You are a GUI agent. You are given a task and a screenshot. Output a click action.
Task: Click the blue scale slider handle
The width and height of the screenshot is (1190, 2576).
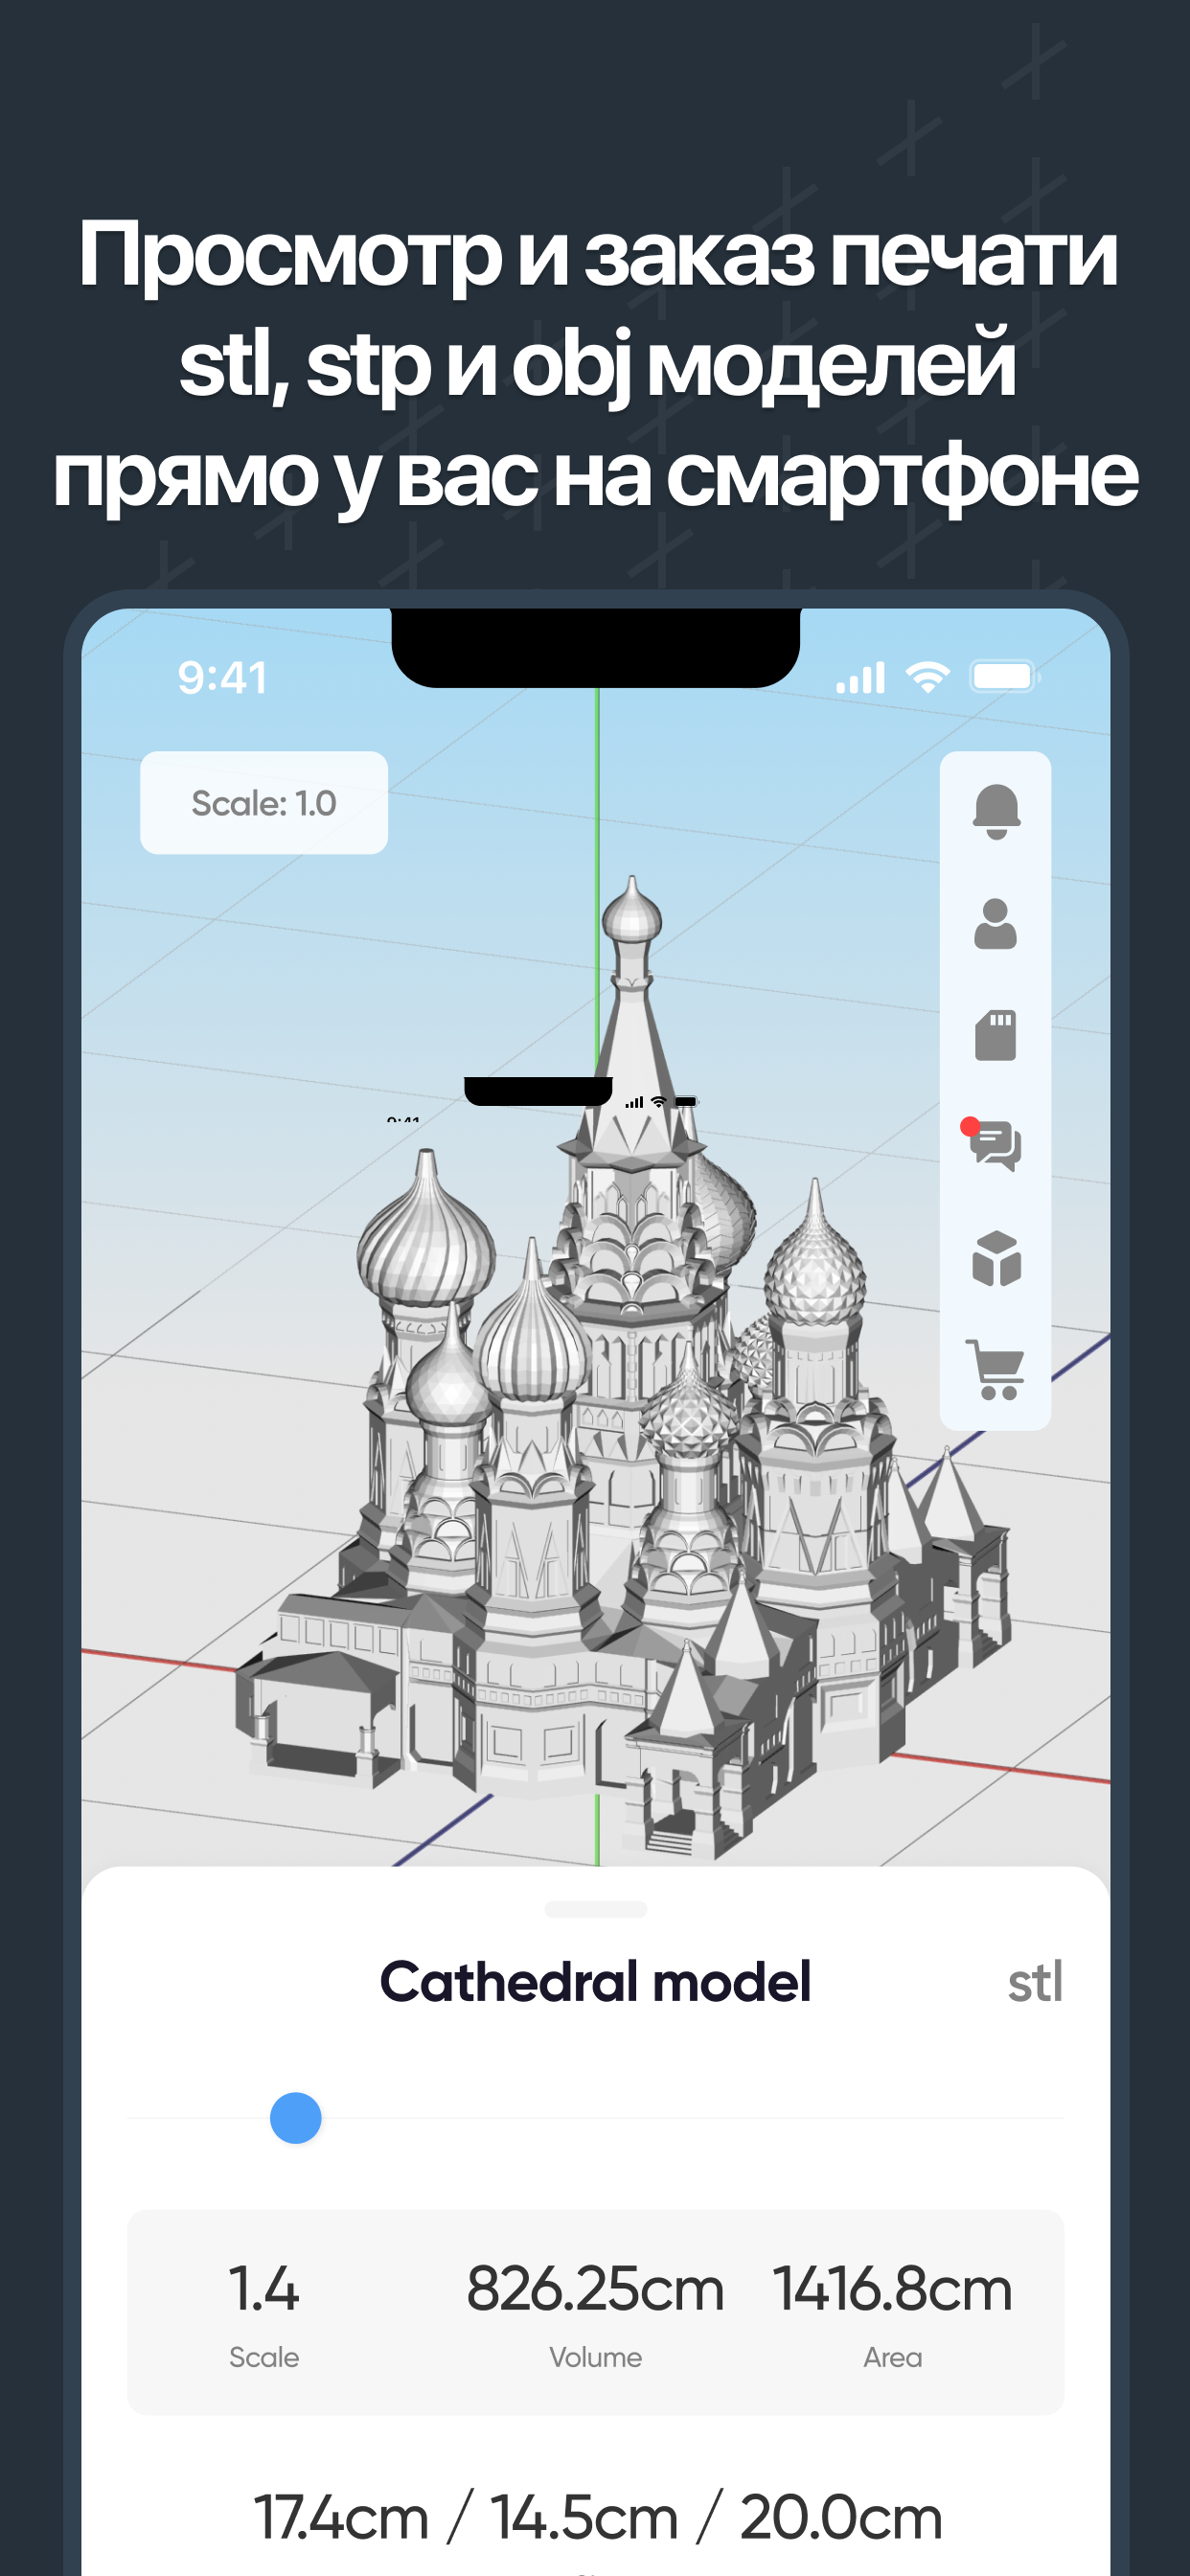coord(296,2118)
